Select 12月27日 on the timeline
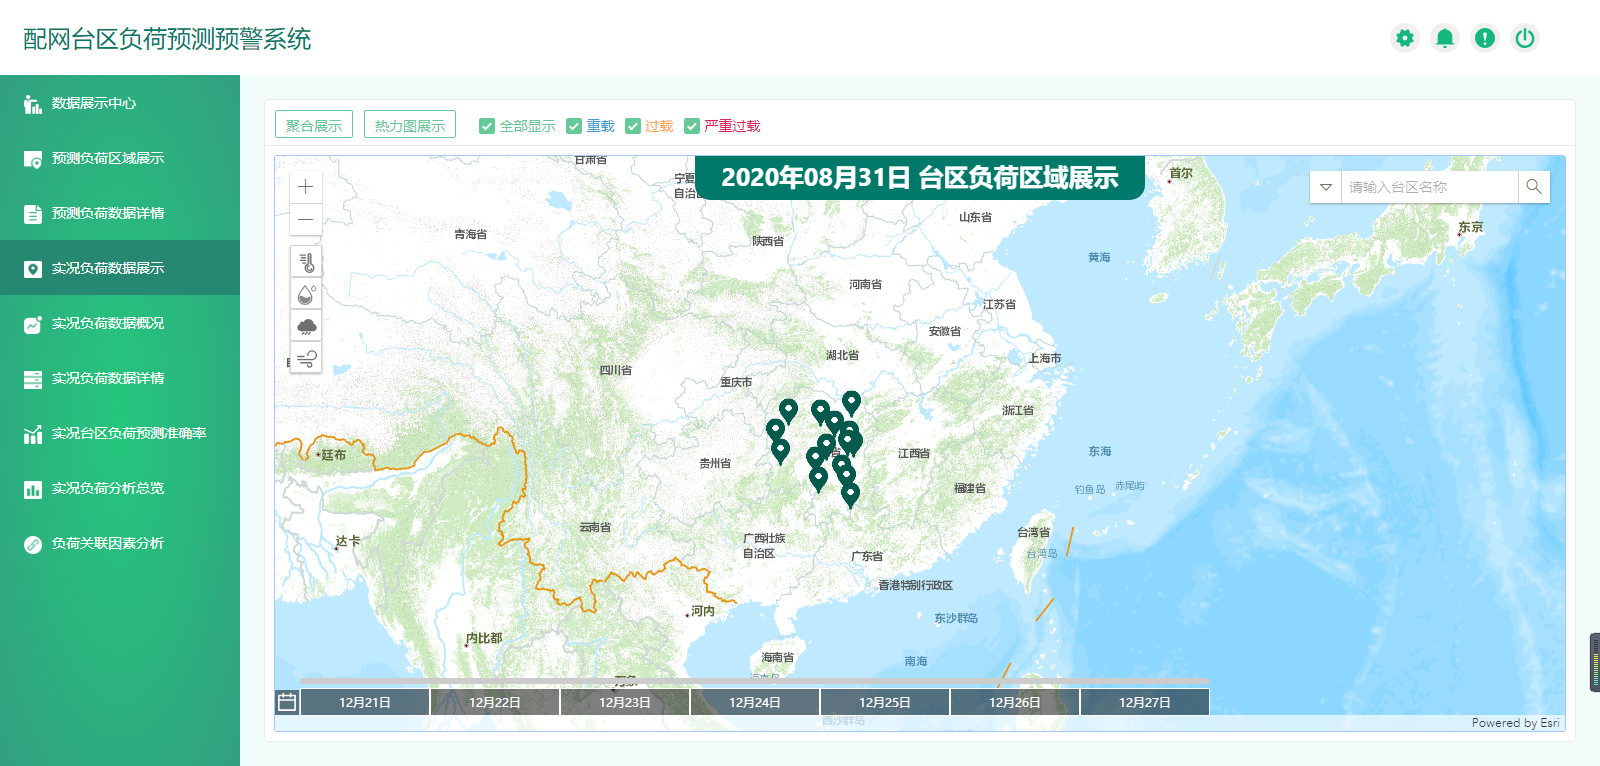 click(1145, 702)
